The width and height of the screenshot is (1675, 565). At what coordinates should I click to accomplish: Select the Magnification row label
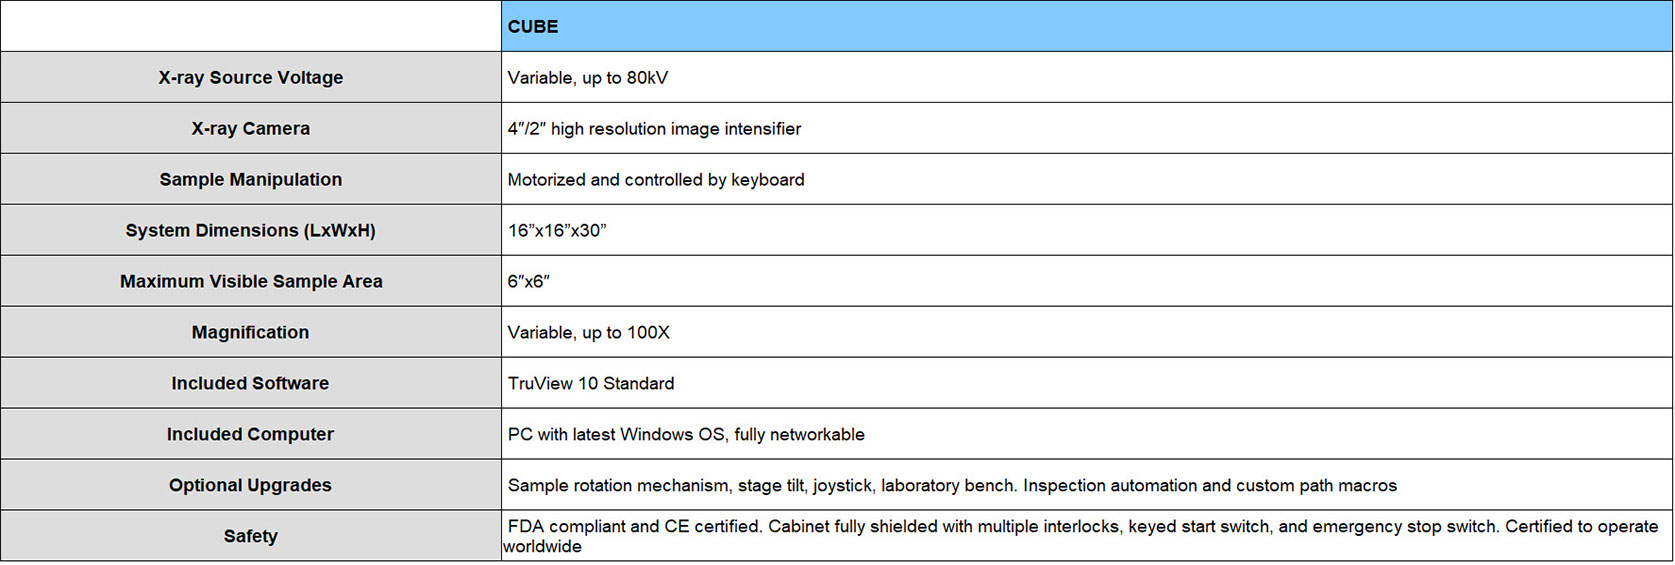251,333
